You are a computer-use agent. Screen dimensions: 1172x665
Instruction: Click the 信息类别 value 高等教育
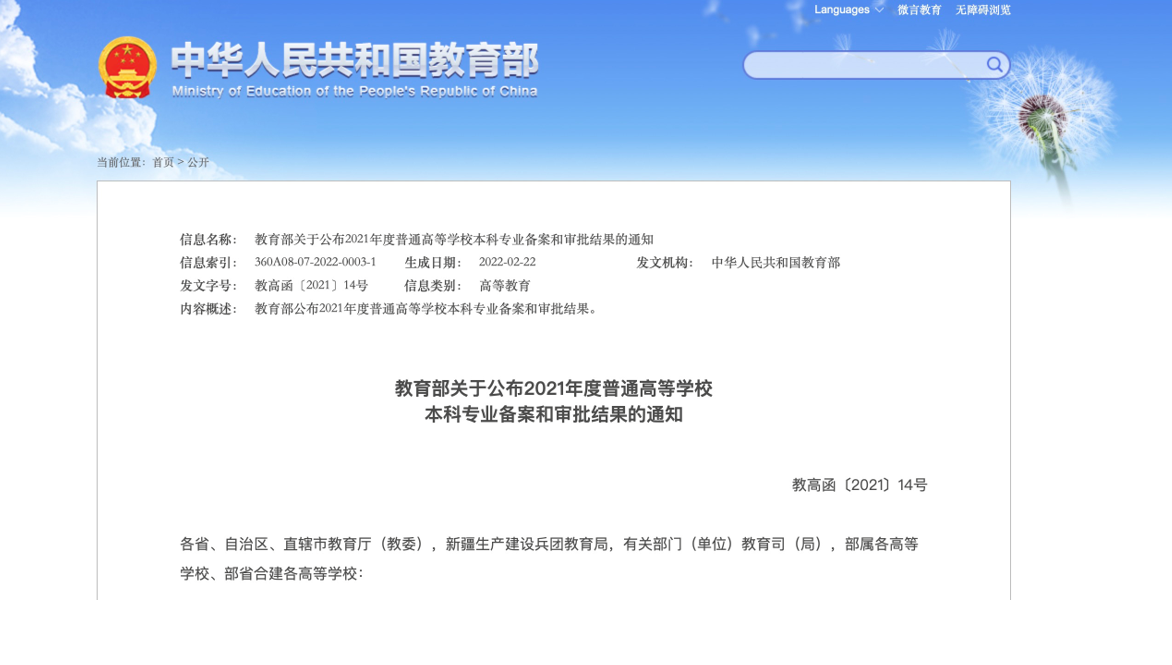(x=505, y=286)
